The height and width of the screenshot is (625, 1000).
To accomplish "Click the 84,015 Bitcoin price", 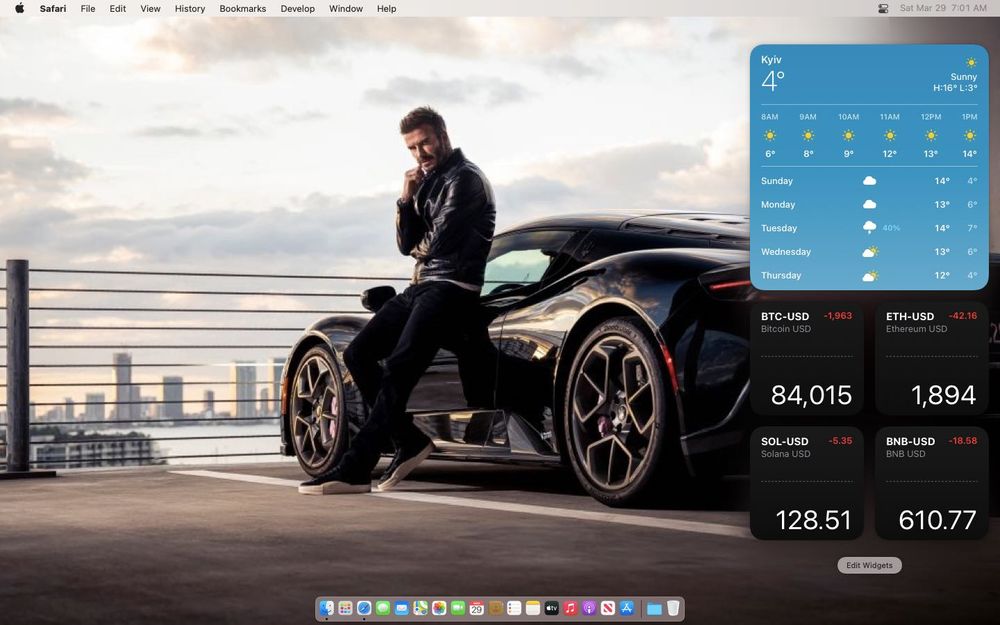I will tap(811, 395).
